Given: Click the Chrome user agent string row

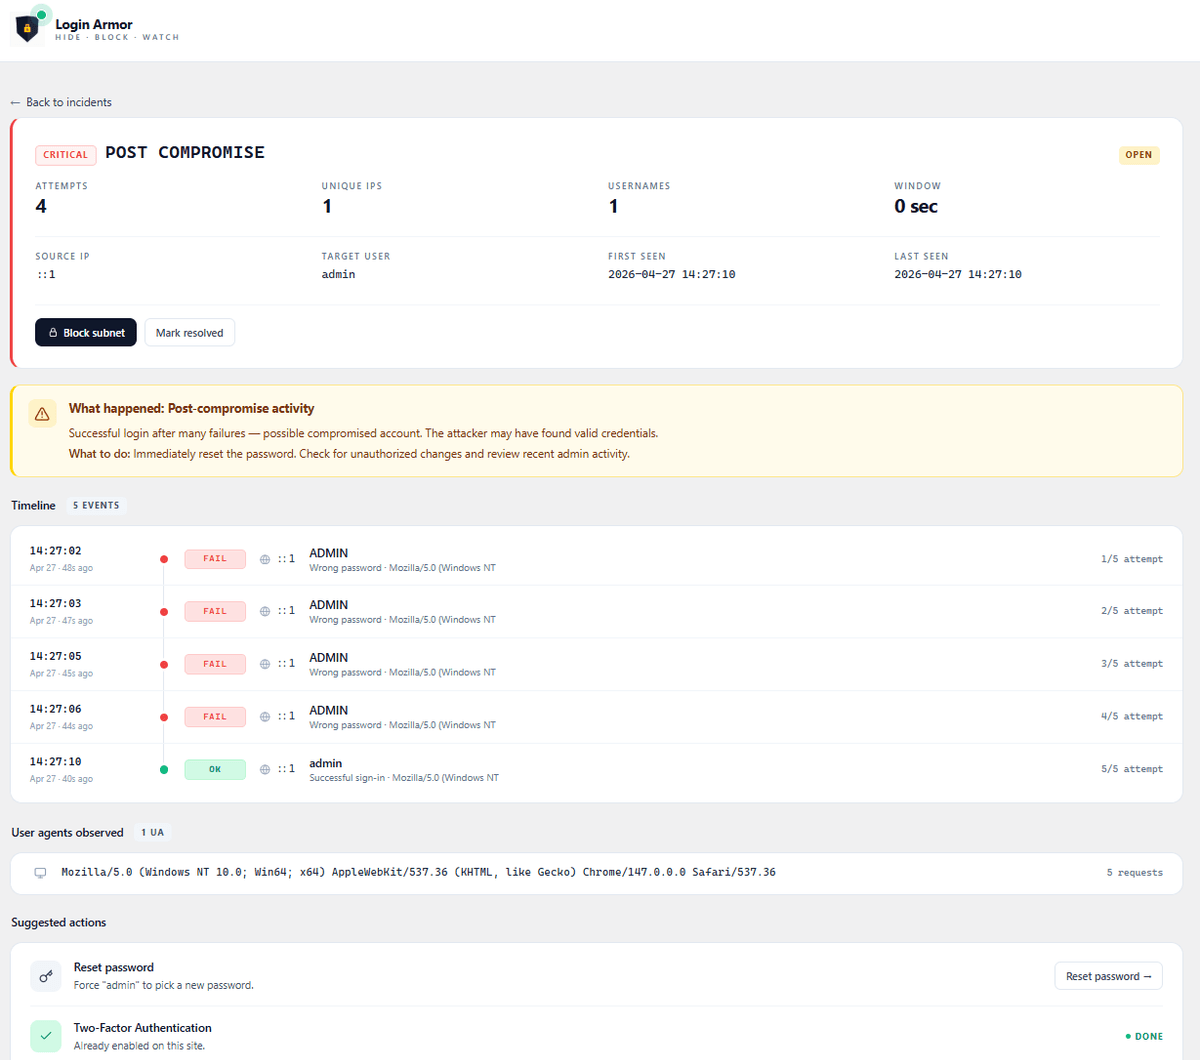Looking at the screenshot, I should pyautogui.click(x=418, y=872).
